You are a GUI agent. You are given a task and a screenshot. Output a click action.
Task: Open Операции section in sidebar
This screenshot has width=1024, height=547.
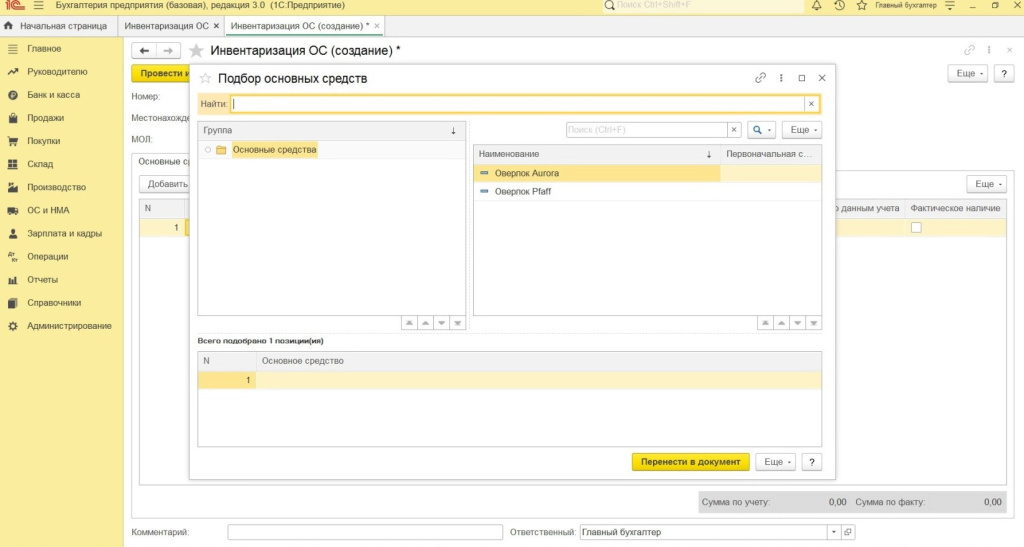pos(47,257)
